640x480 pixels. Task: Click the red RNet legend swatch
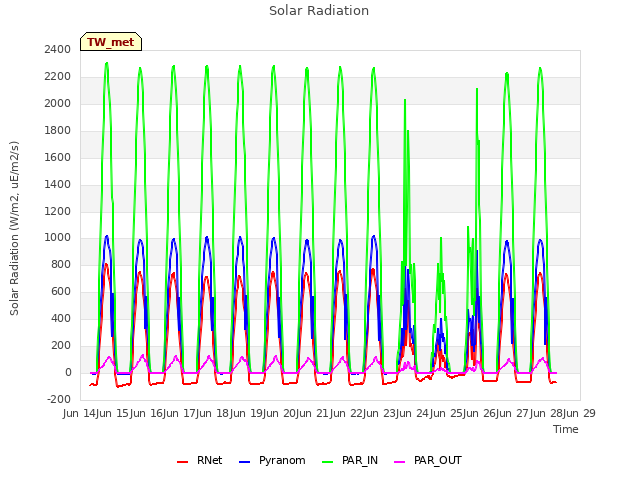click(182, 462)
